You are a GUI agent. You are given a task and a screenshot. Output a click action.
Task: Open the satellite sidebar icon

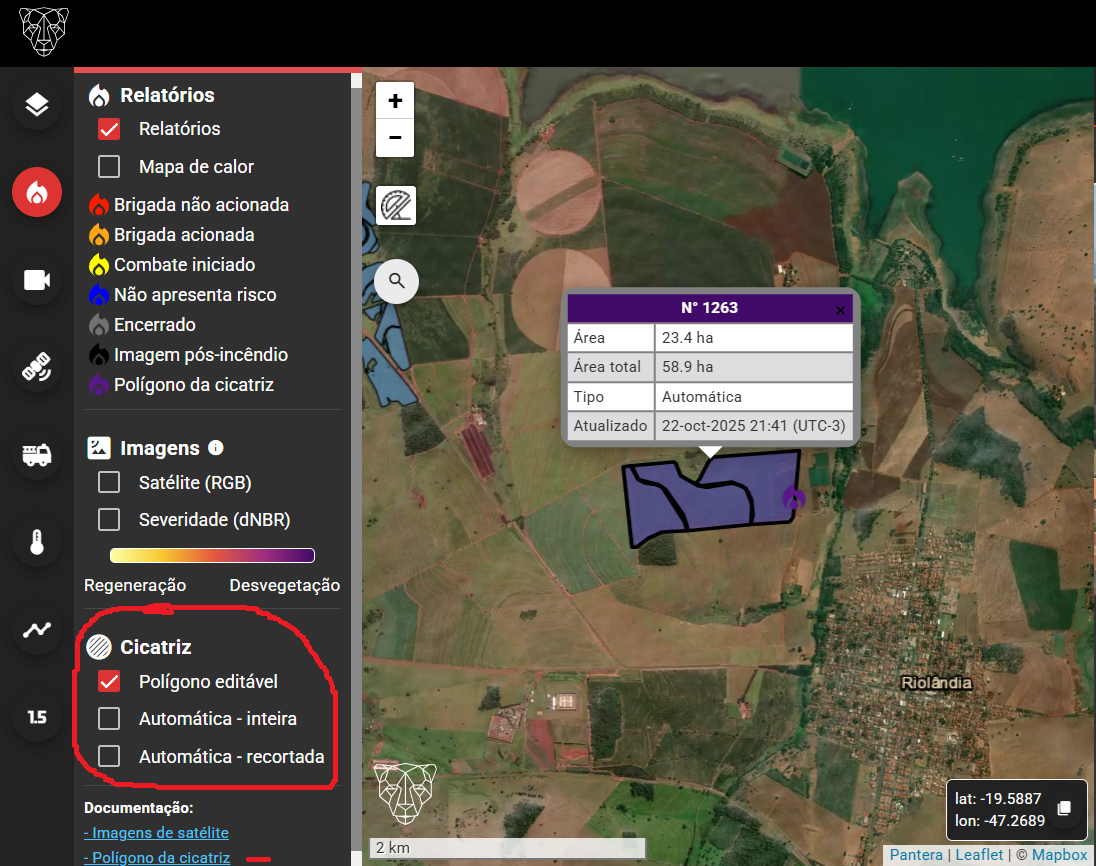[x=37, y=367]
